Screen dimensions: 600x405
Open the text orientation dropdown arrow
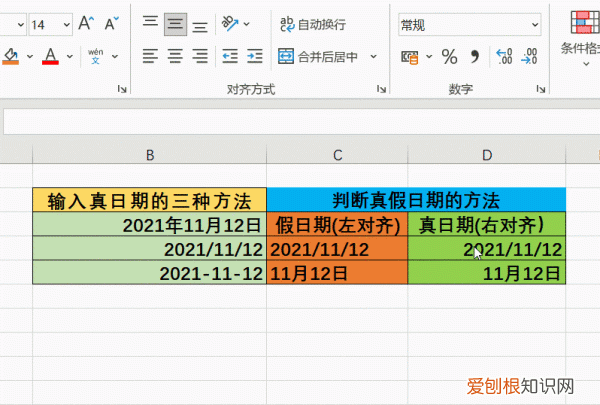(247, 24)
